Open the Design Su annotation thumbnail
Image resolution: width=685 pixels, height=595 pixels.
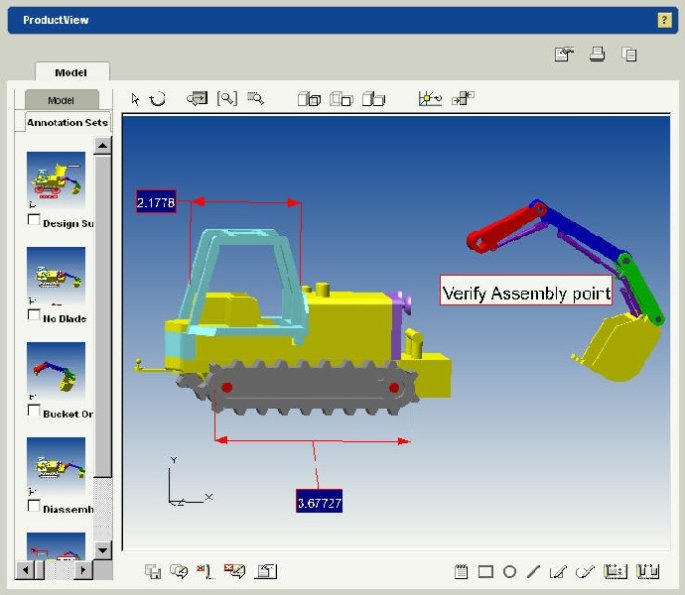56,180
